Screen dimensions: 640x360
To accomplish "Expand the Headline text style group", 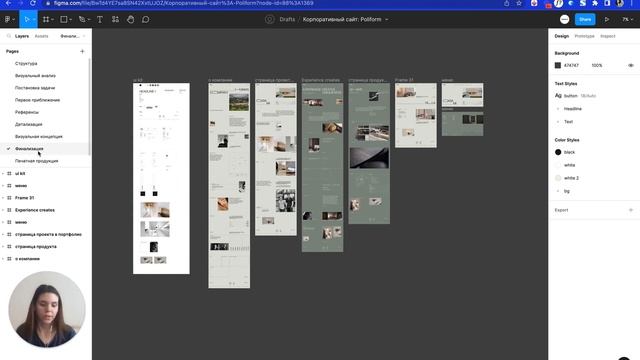I will [x=558, y=109].
